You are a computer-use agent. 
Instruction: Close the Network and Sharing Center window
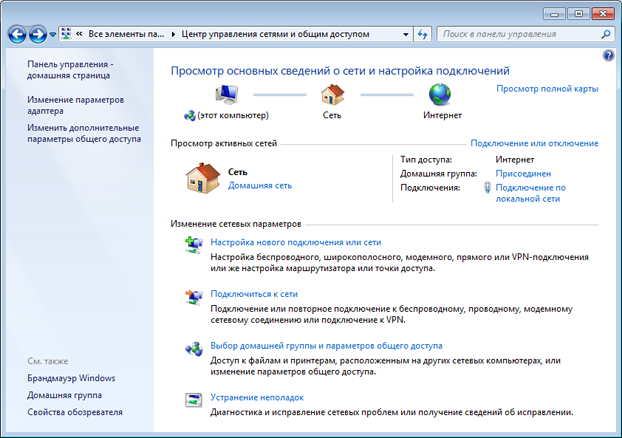click(603, 14)
